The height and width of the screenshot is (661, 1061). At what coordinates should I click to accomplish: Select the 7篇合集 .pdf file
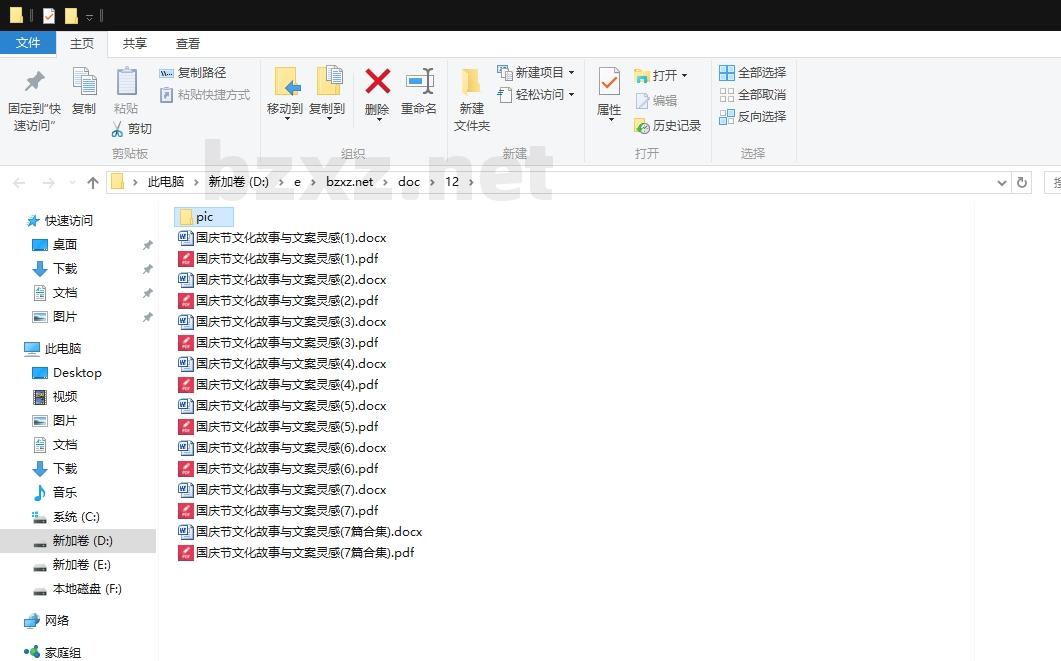coord(304,553)
